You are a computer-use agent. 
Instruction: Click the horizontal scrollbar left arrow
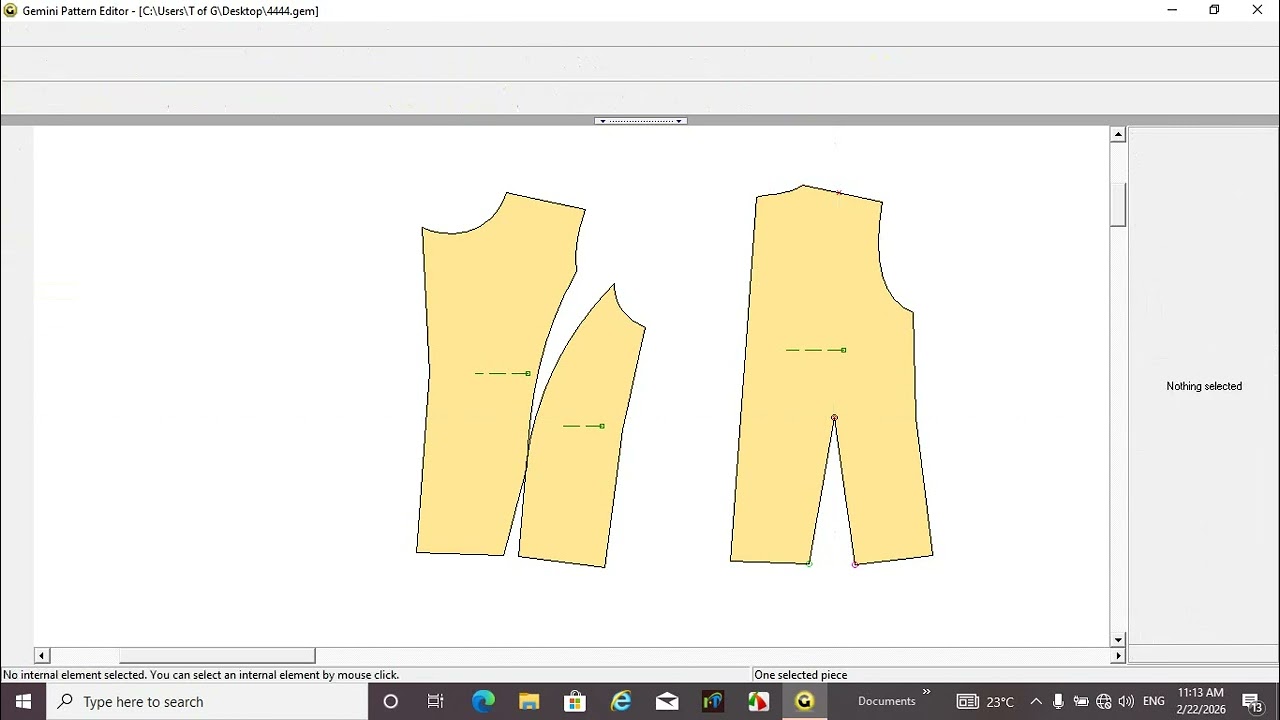(42, 656)
